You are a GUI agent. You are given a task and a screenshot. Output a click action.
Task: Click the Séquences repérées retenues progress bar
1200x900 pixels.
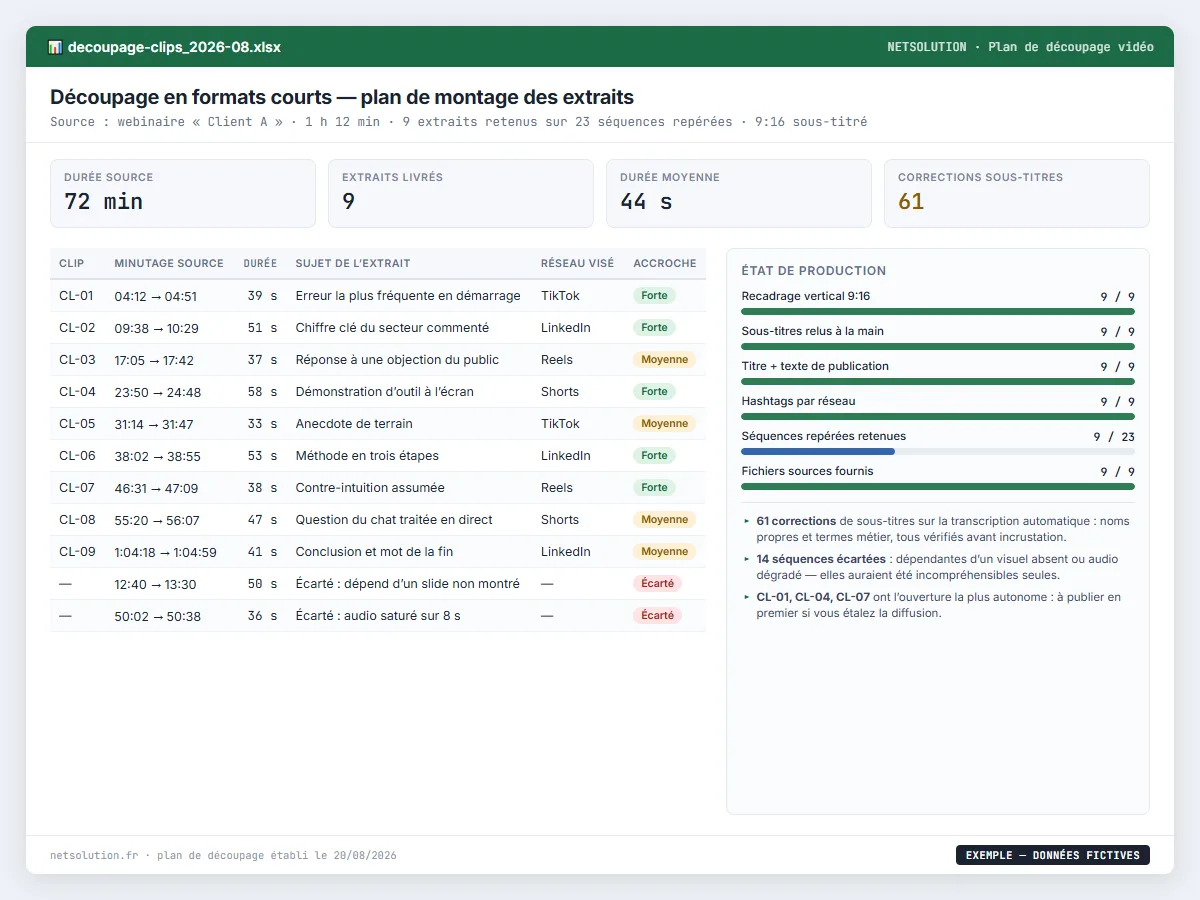tap(938, 451)
